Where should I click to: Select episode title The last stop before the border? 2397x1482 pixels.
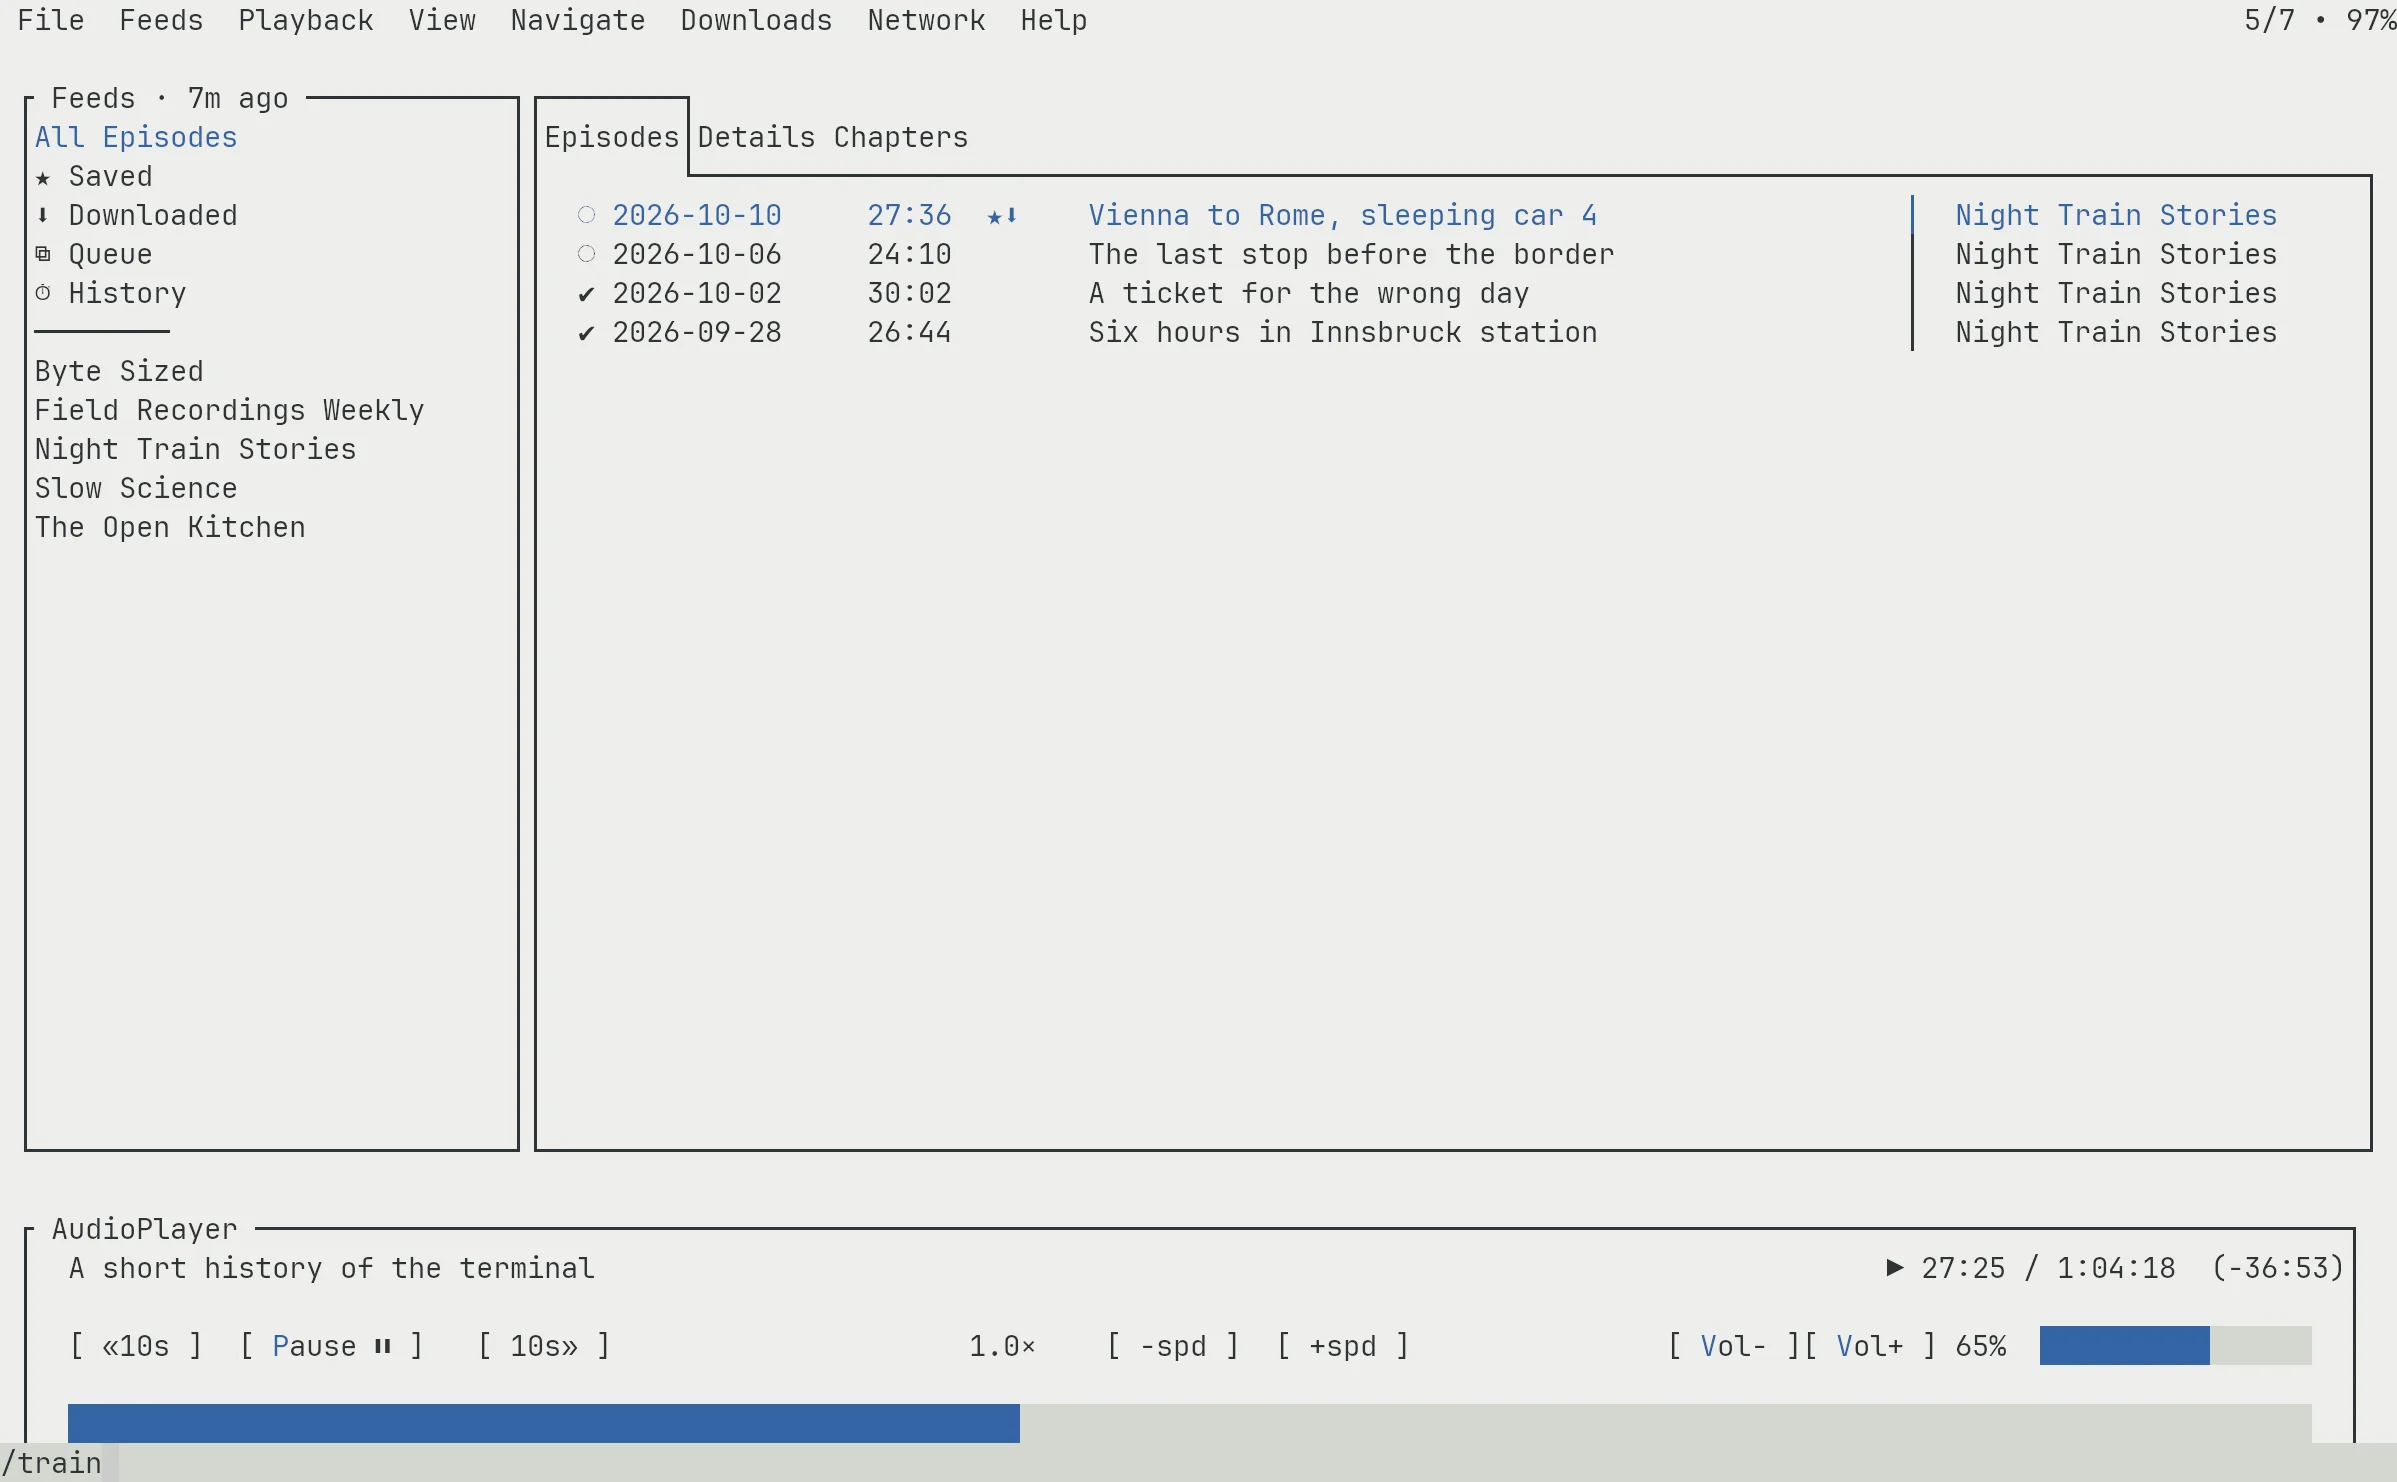pos(1351,254)
